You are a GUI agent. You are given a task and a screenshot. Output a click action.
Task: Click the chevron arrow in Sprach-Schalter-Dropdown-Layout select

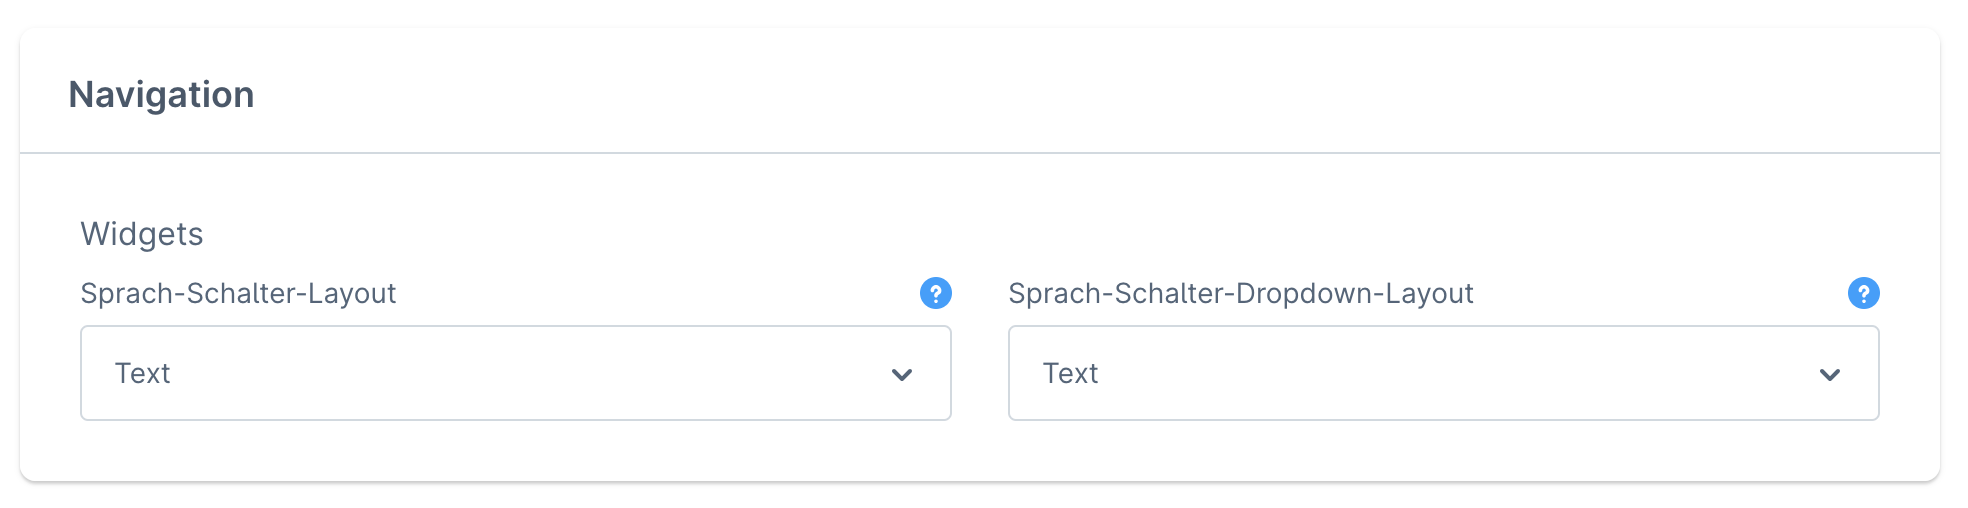(1830, 375)
